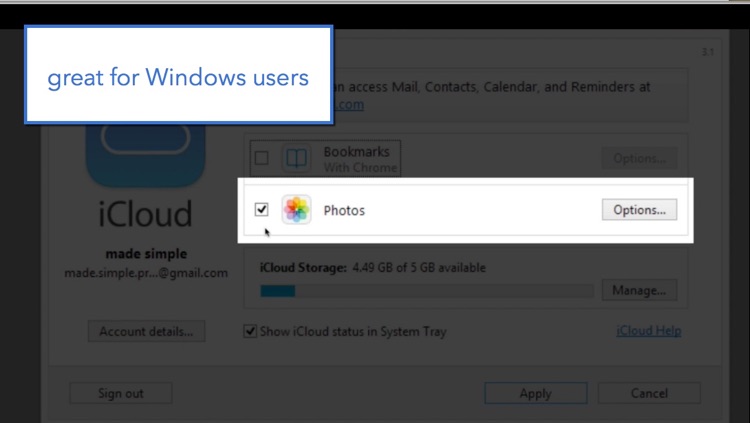
Task: Click the Photos label text
Action: point(344,210)
